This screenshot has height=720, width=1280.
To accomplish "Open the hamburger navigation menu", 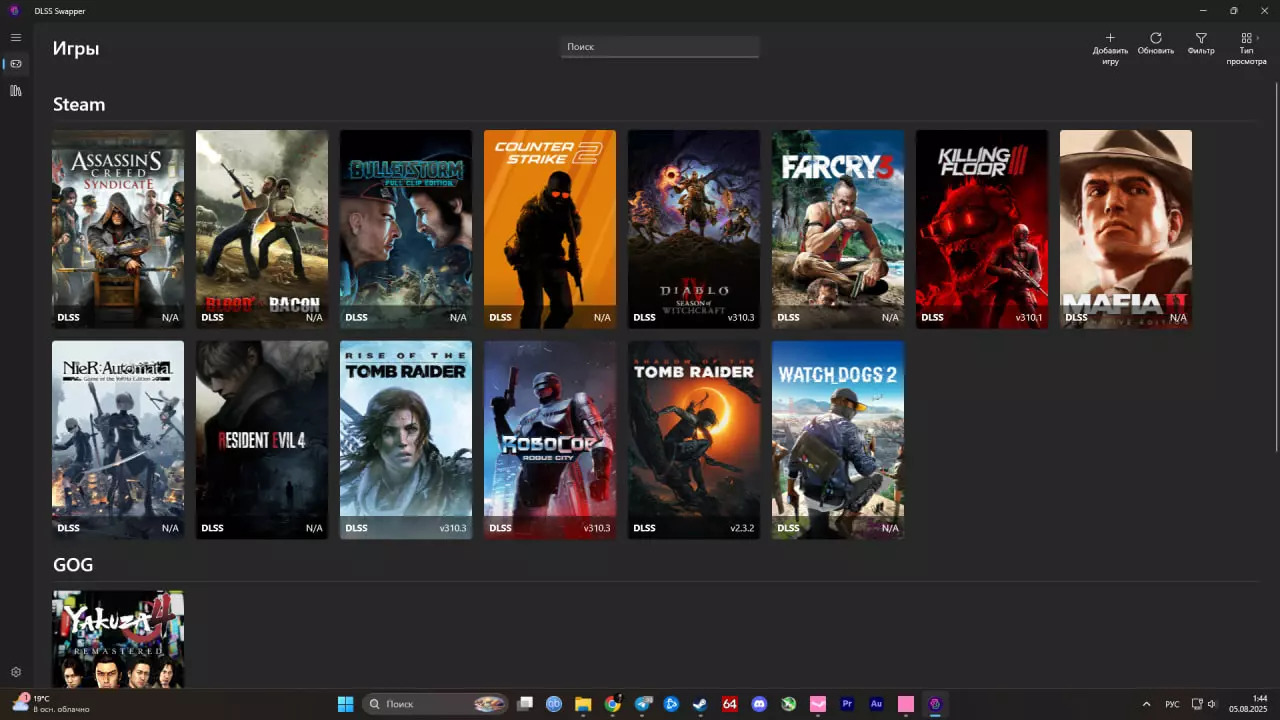I will (x=15, y=37).
